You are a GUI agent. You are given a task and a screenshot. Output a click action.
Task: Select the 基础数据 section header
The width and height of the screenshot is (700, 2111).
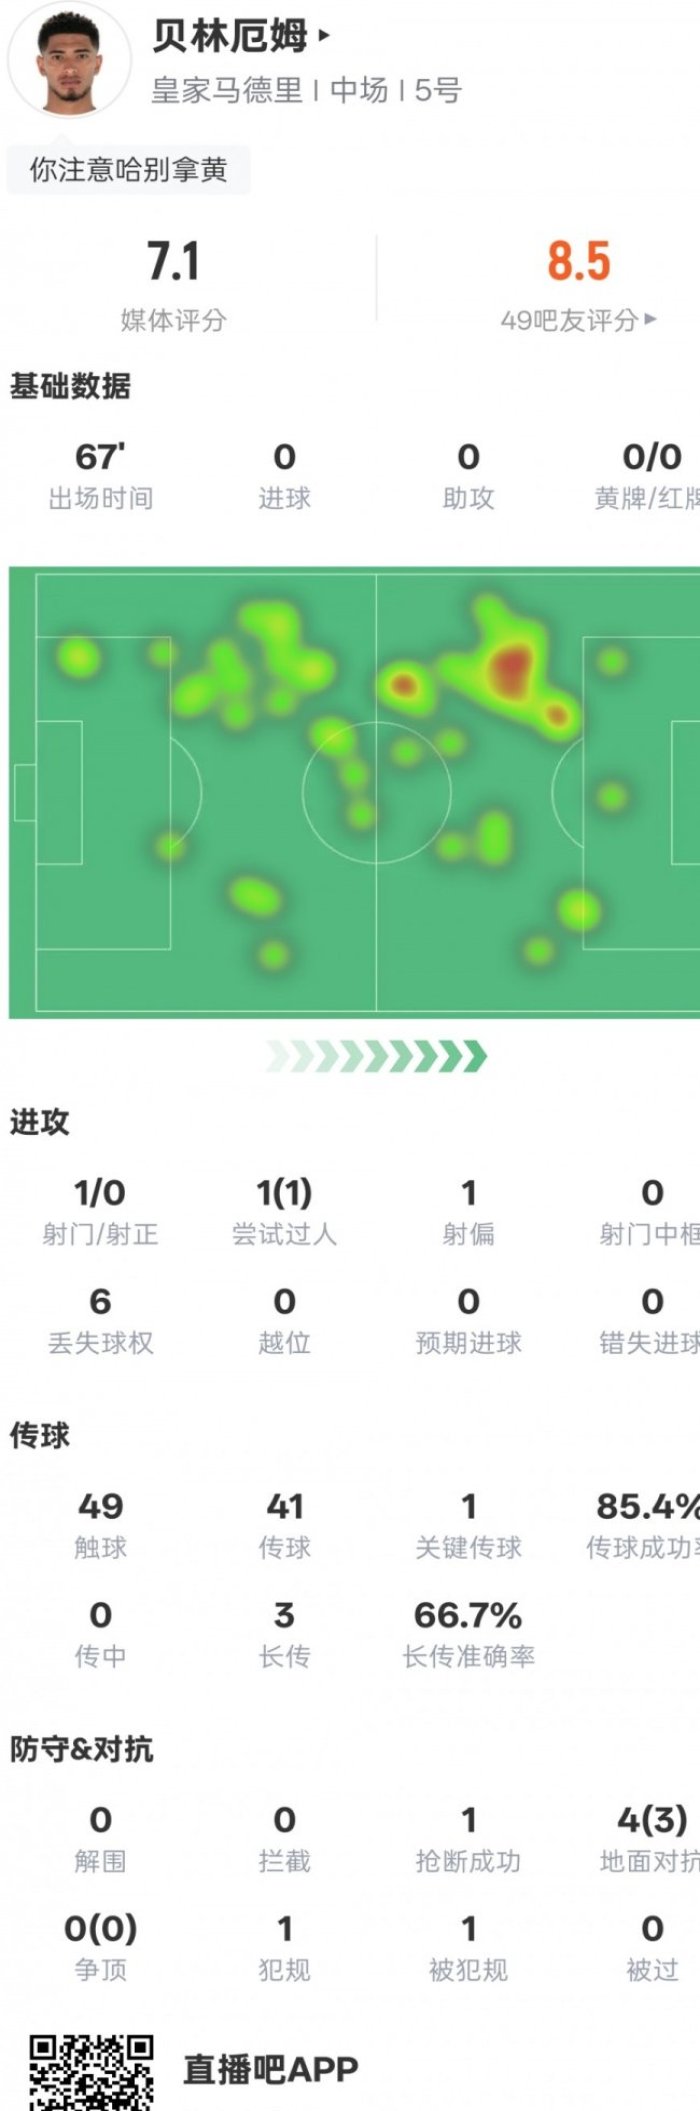point(70,386)
